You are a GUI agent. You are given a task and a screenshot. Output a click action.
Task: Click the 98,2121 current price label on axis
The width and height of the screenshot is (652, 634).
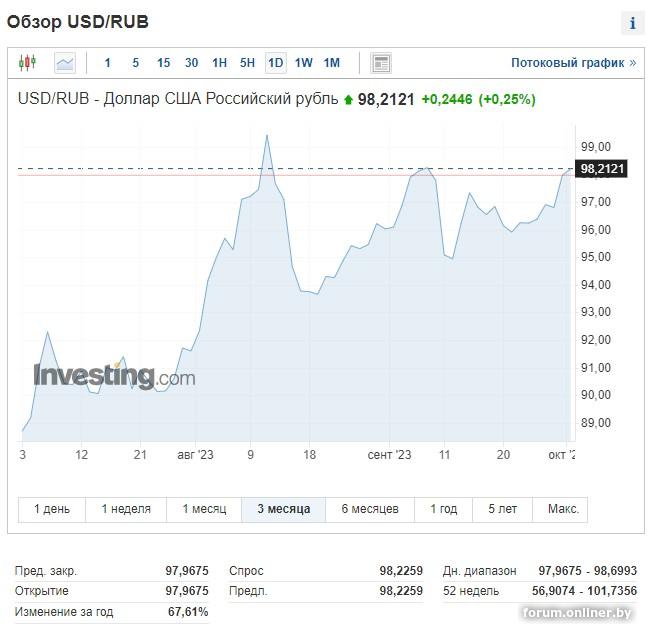coord(602,169)
